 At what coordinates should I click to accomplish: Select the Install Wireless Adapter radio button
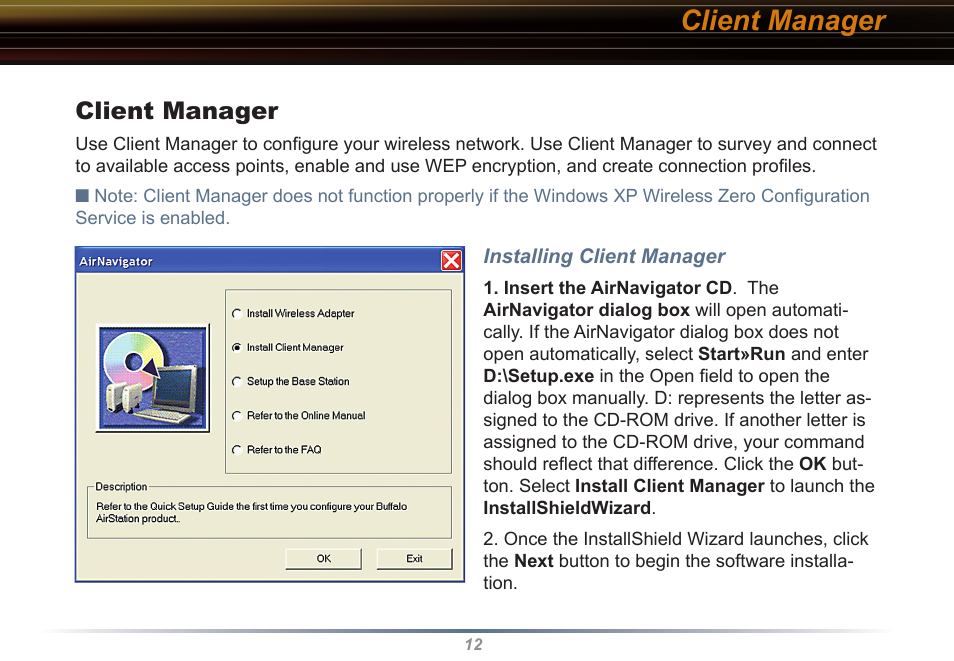click(293, 313)
